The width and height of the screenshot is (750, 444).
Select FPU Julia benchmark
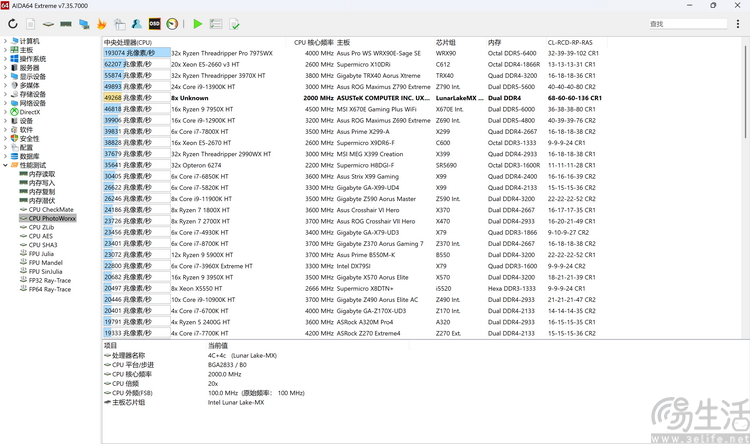point(41,254)
